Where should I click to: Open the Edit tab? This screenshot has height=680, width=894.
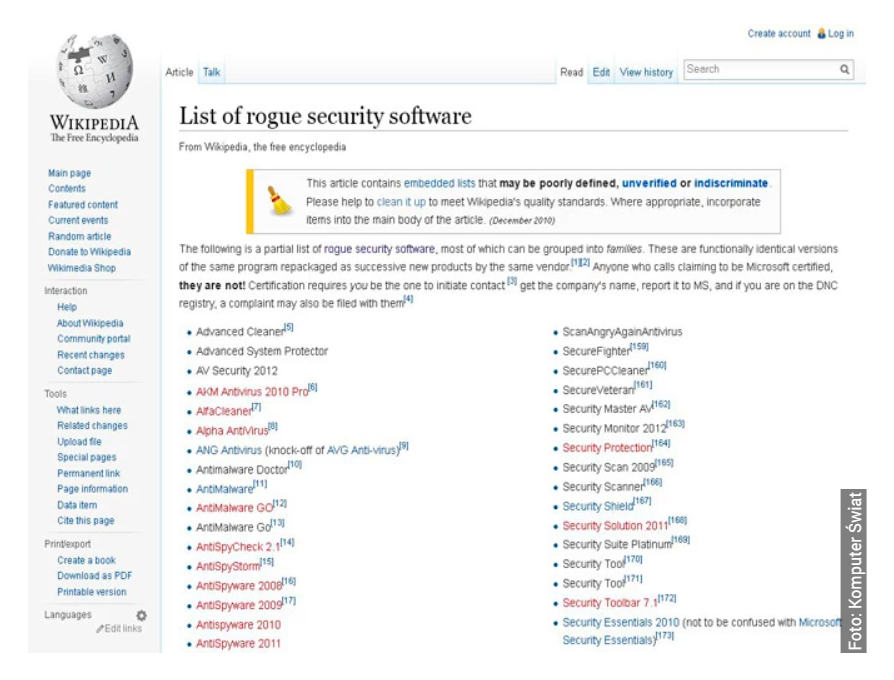click(601, 72)
